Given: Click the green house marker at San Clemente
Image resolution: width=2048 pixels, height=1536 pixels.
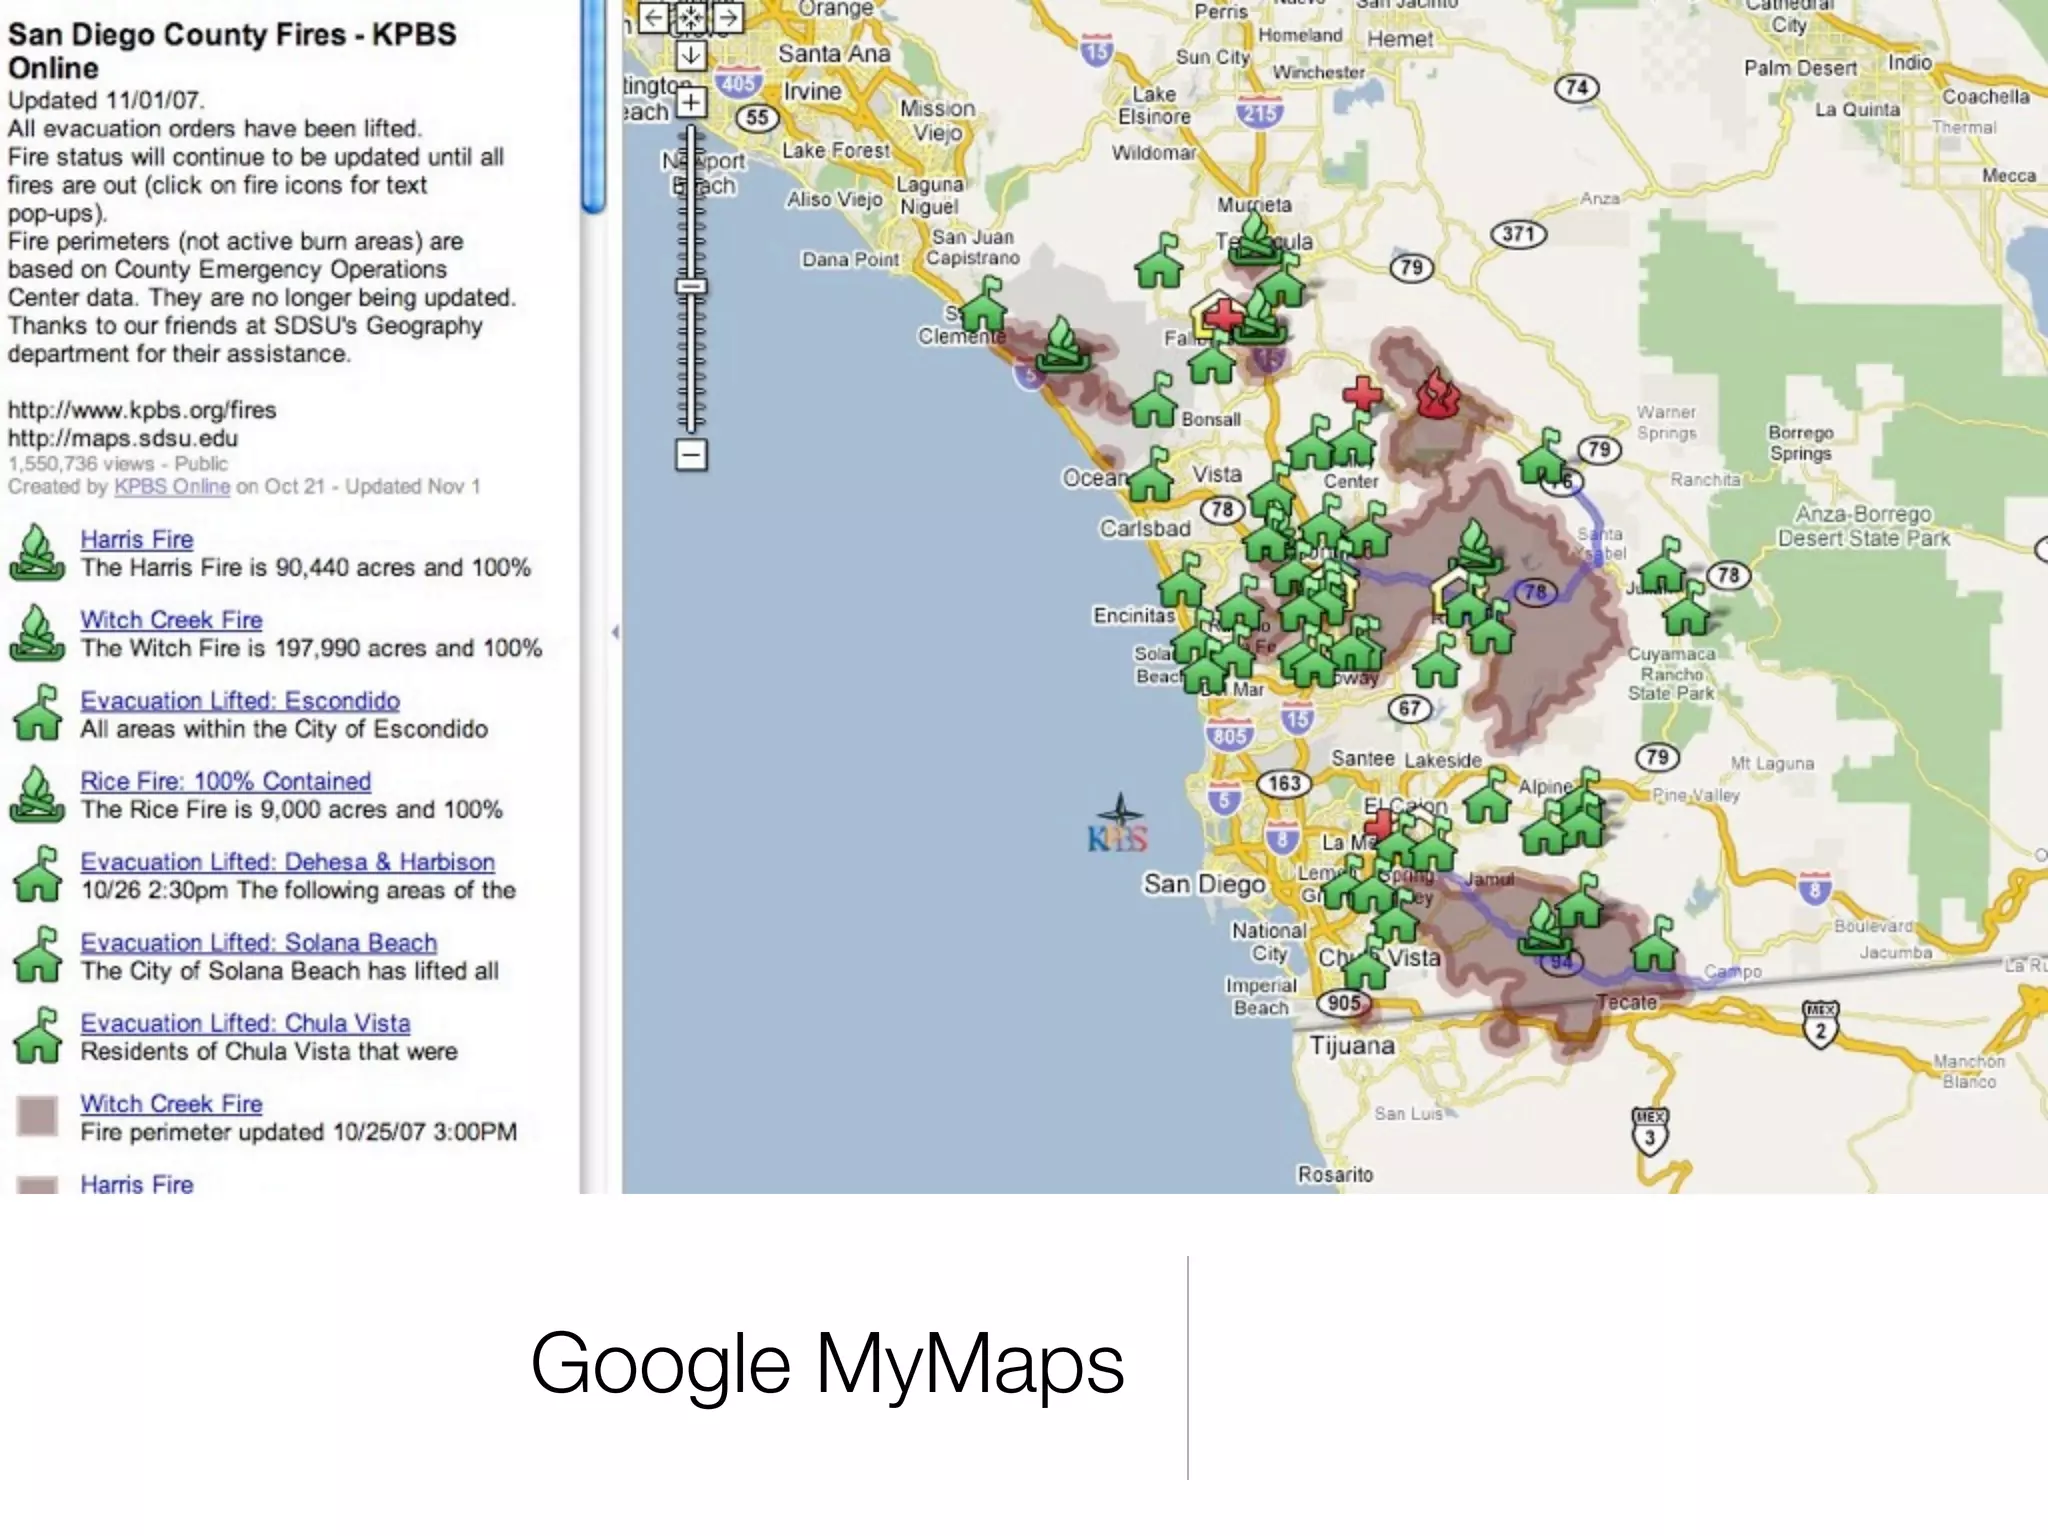Looking at the screenshot, I should coord(982,305).
